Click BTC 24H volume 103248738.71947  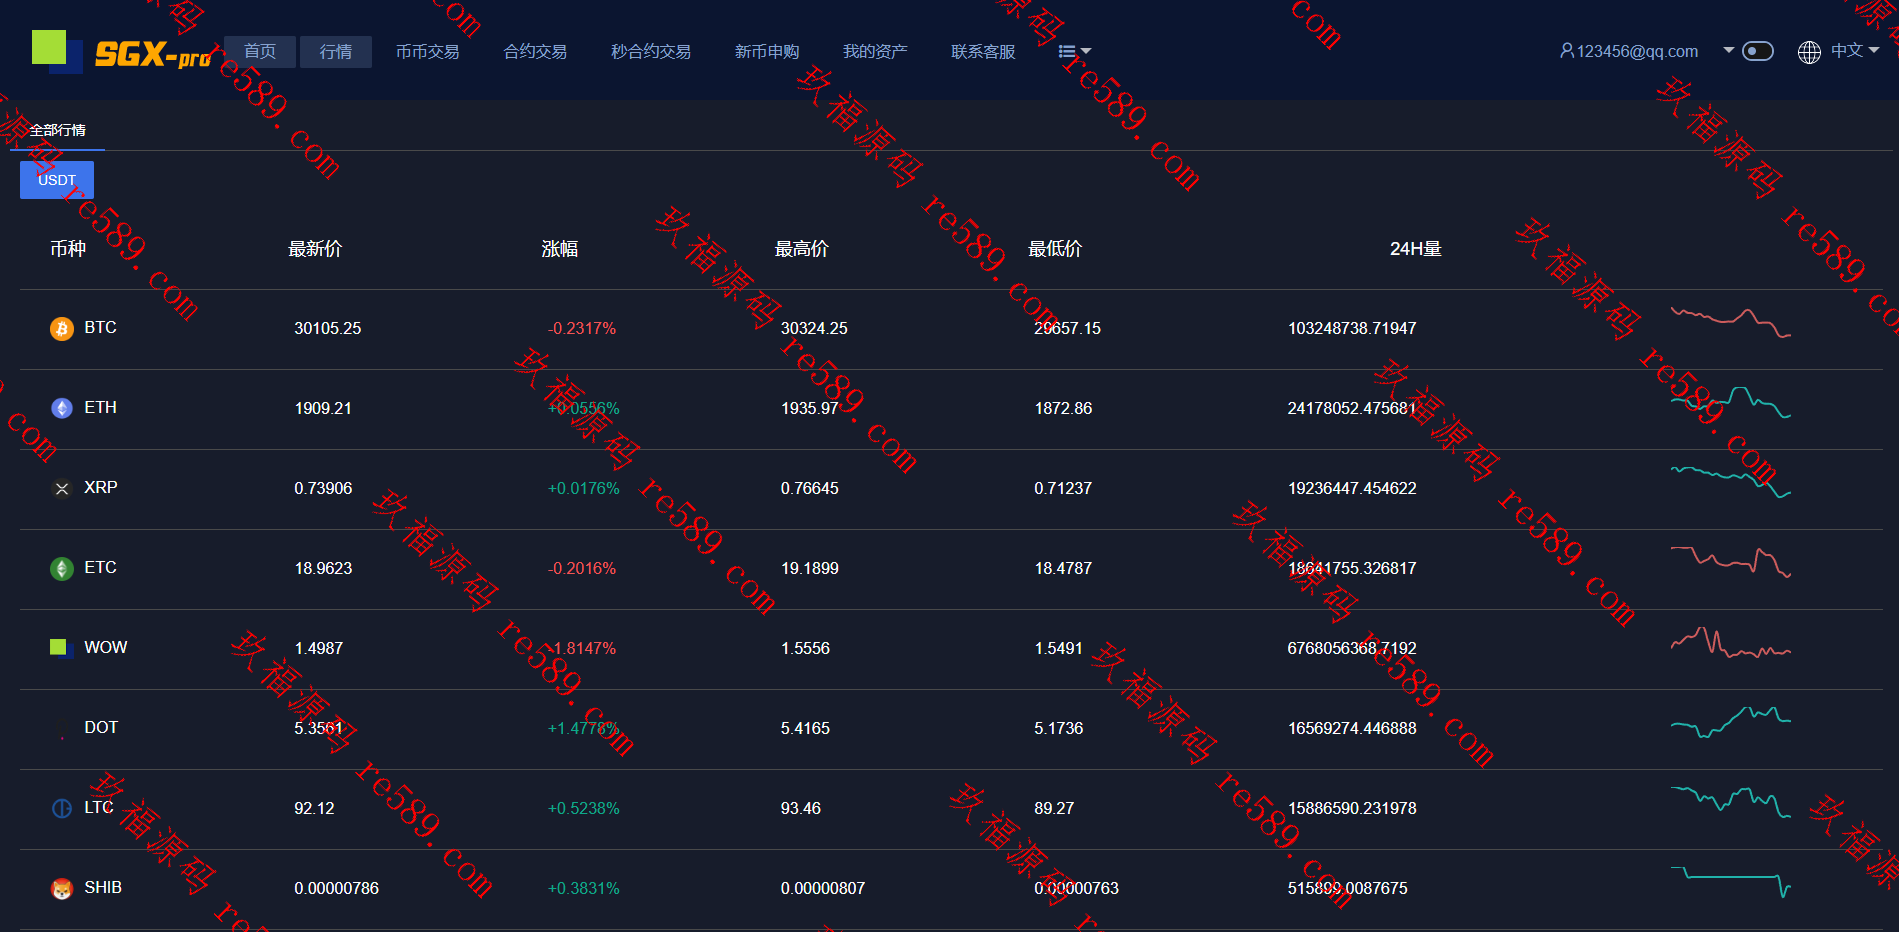click(1352, 329)
